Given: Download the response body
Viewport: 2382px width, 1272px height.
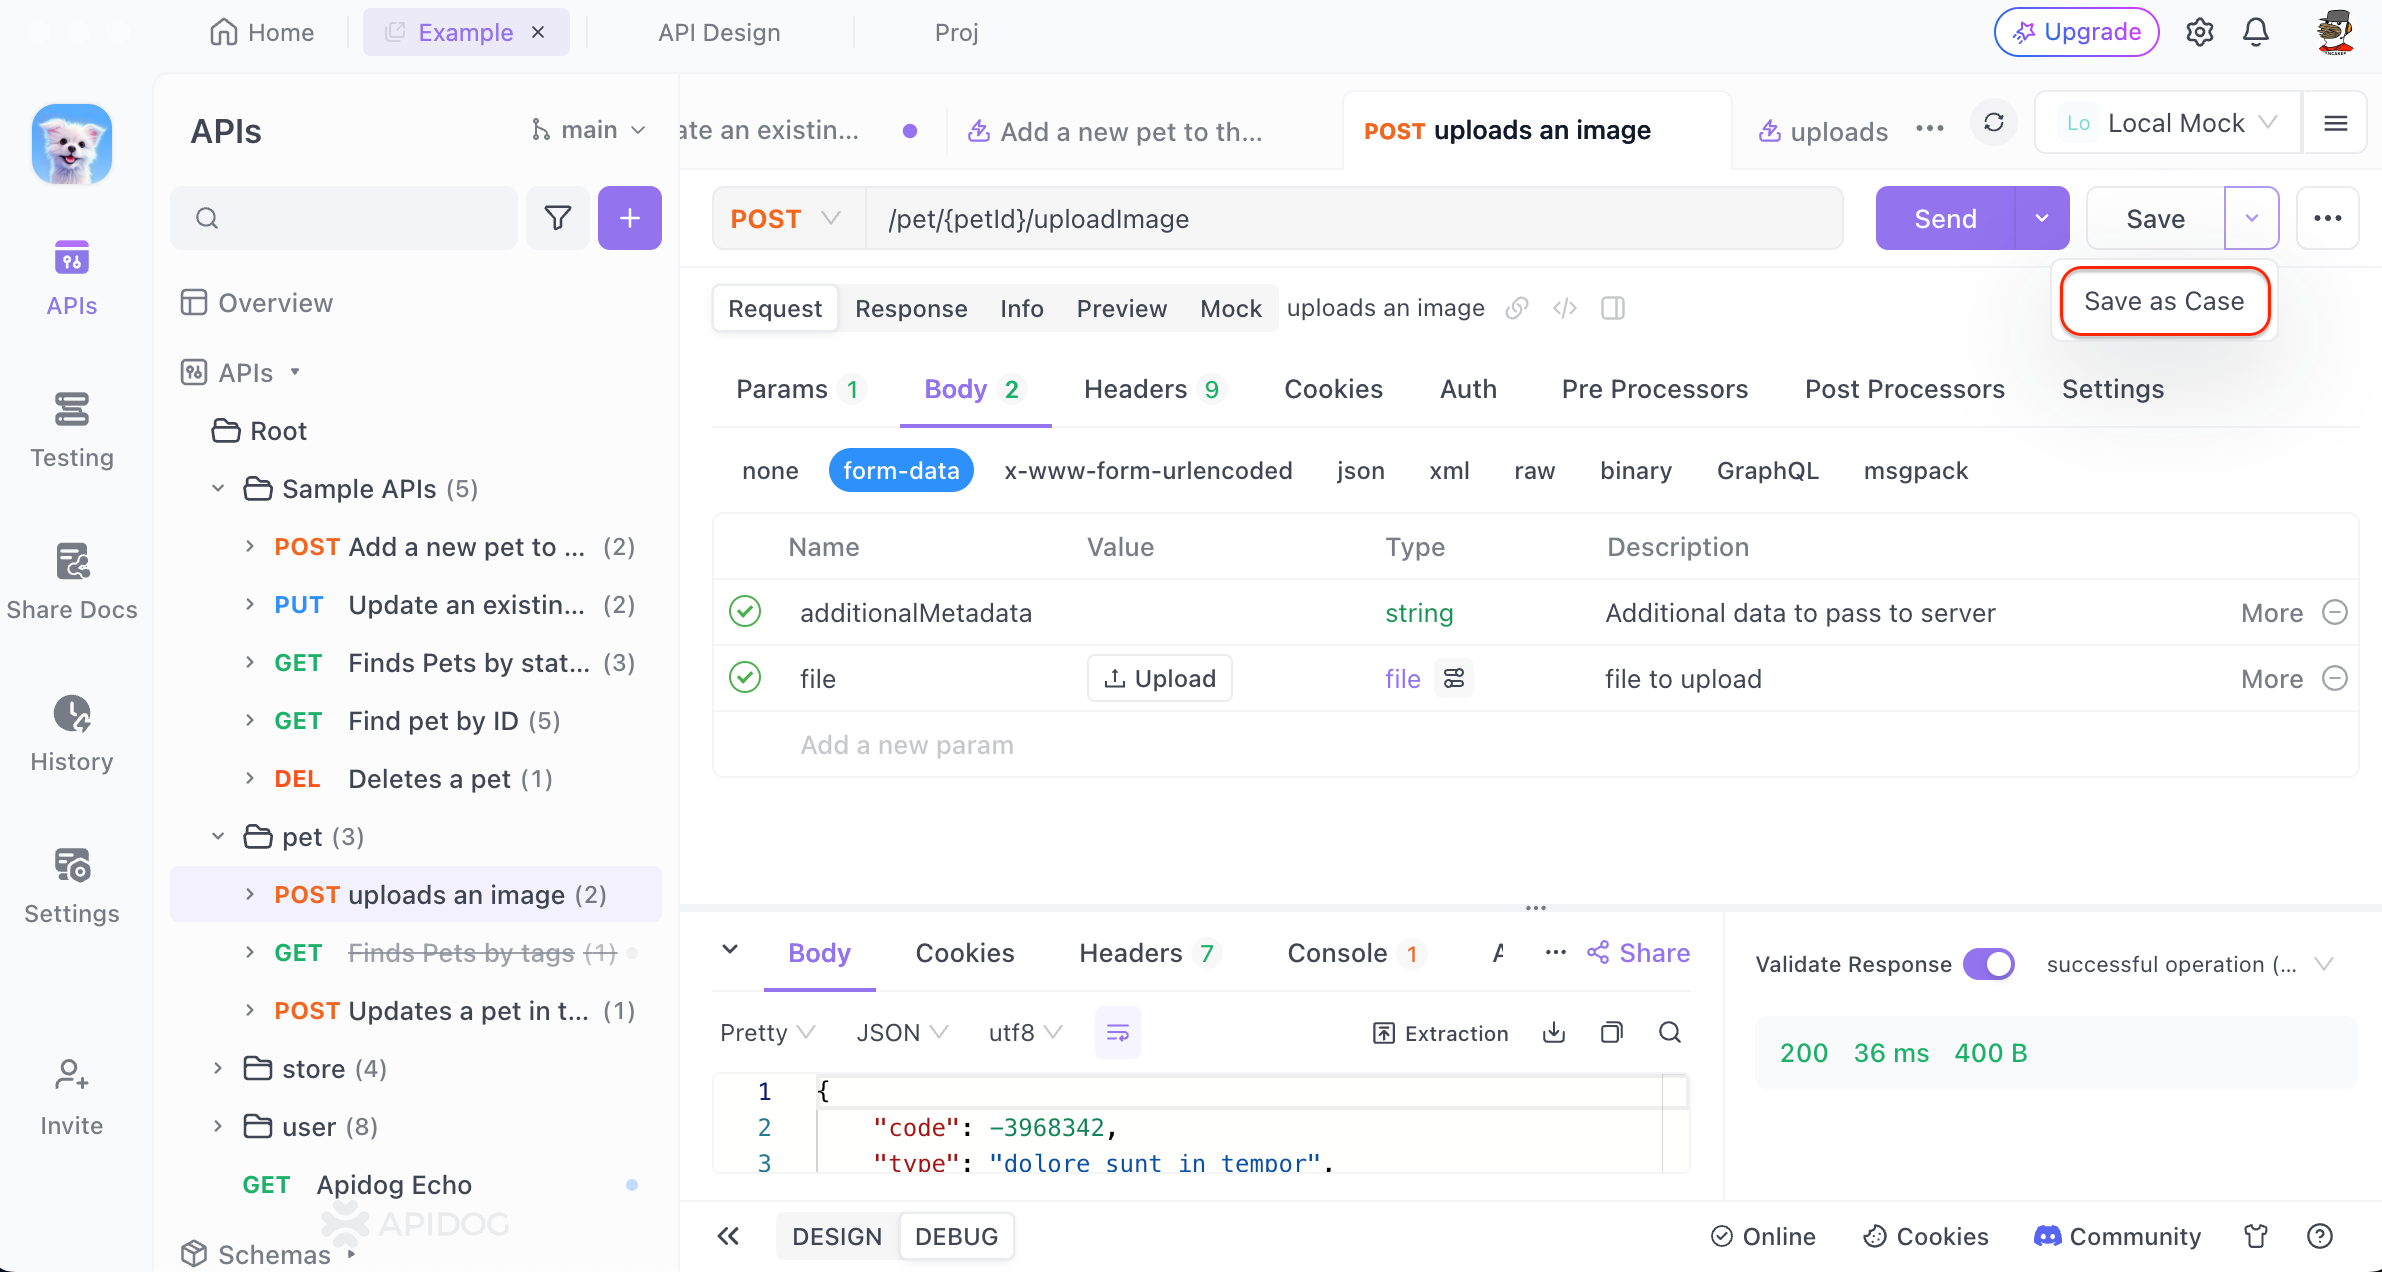Looking at the screenshot, I should pos(1554,1033).
